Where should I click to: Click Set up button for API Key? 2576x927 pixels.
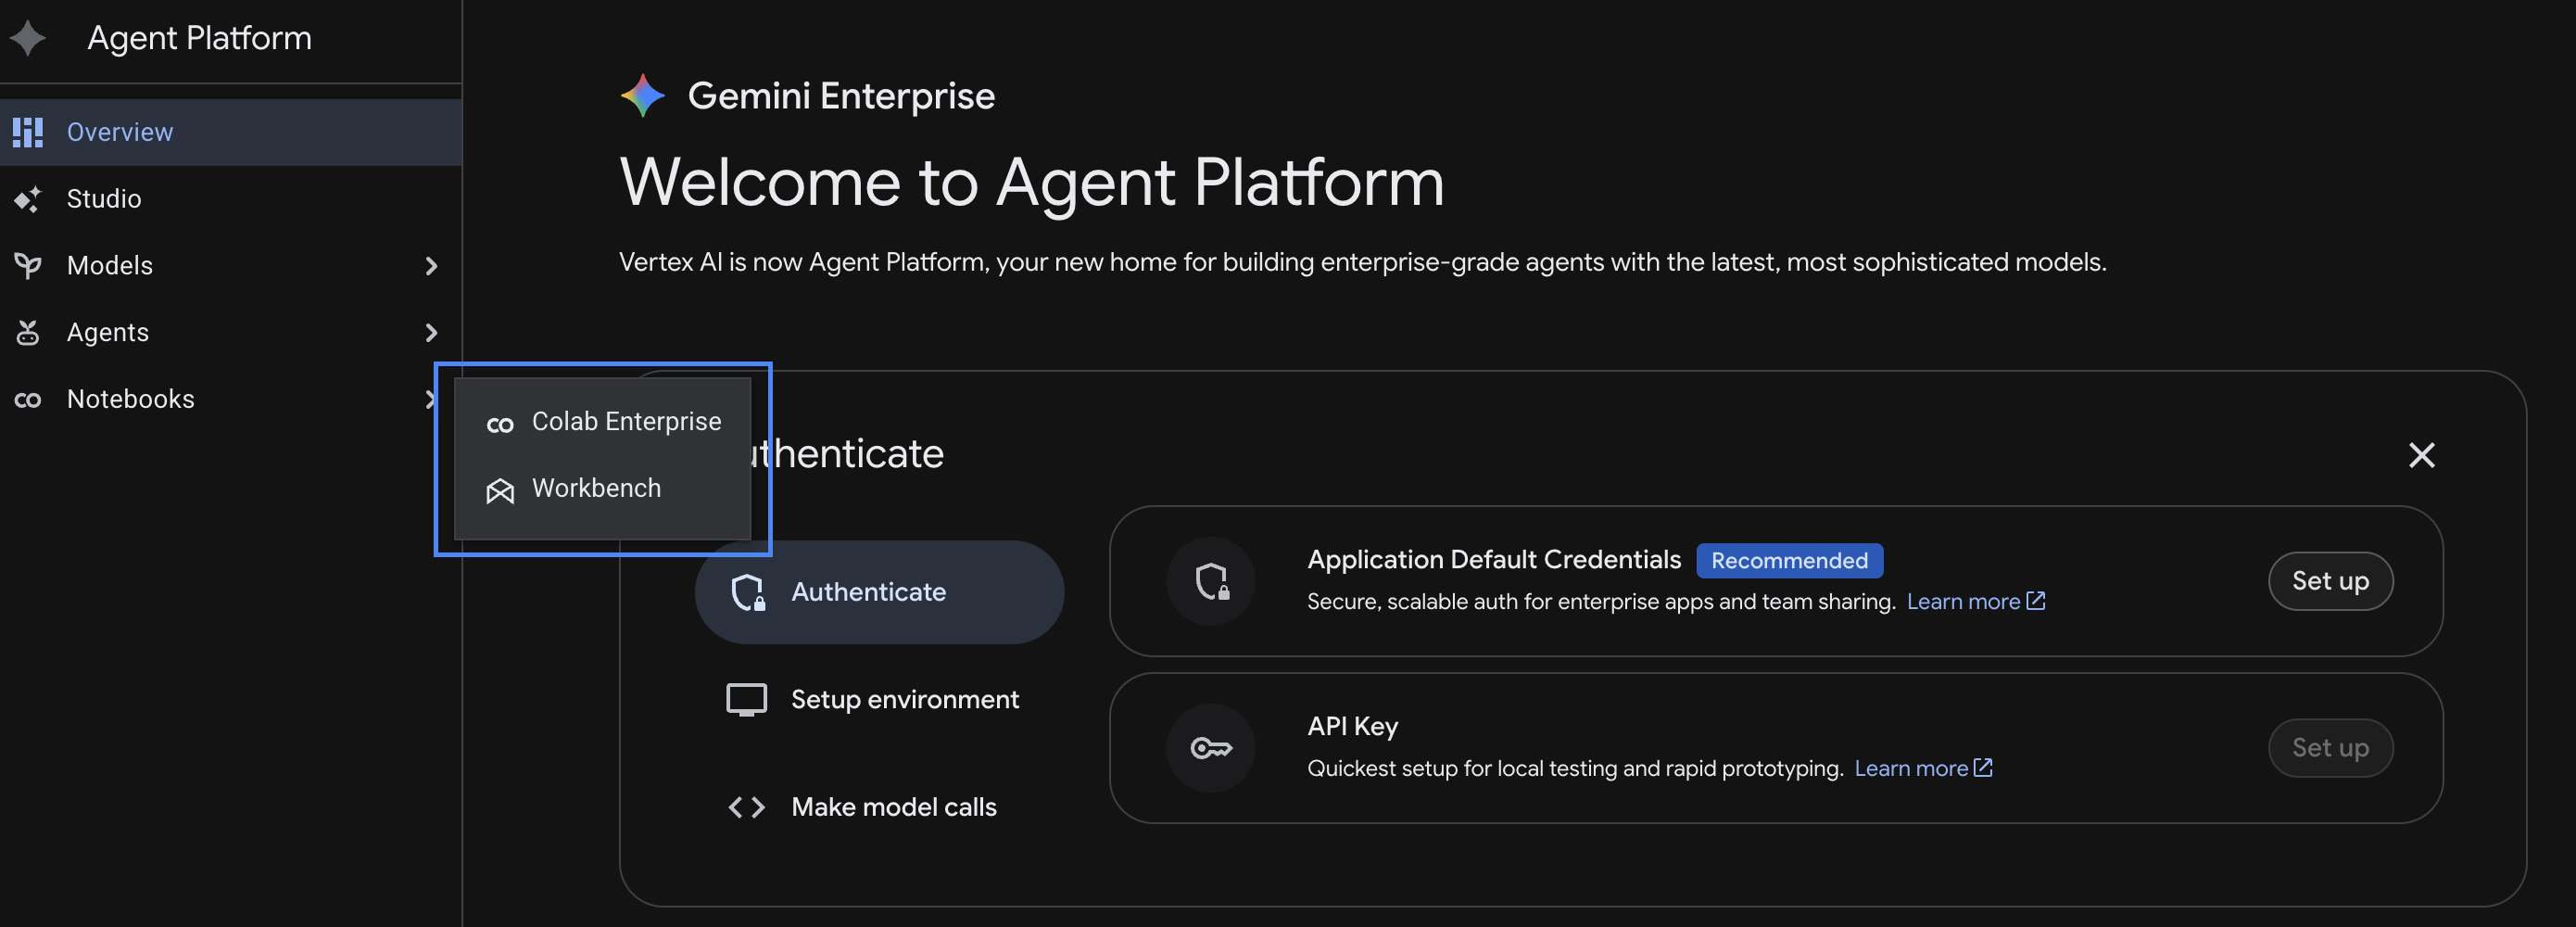tap(2330, 748)
